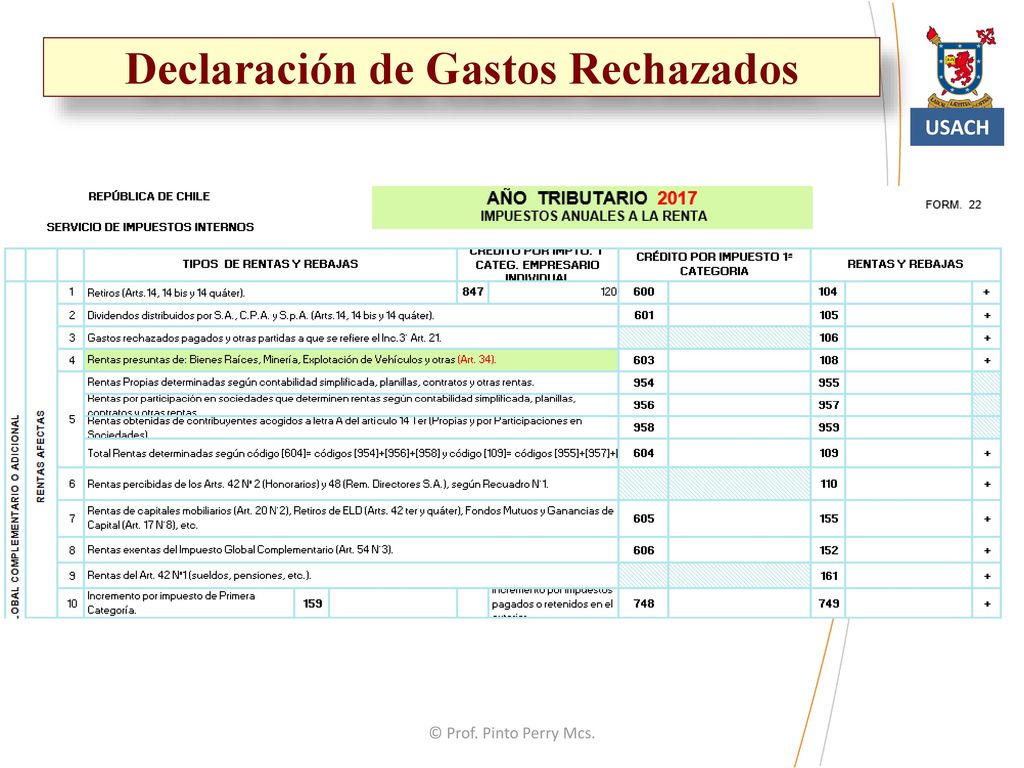Click the input field next to code 601

coord(739,315)
